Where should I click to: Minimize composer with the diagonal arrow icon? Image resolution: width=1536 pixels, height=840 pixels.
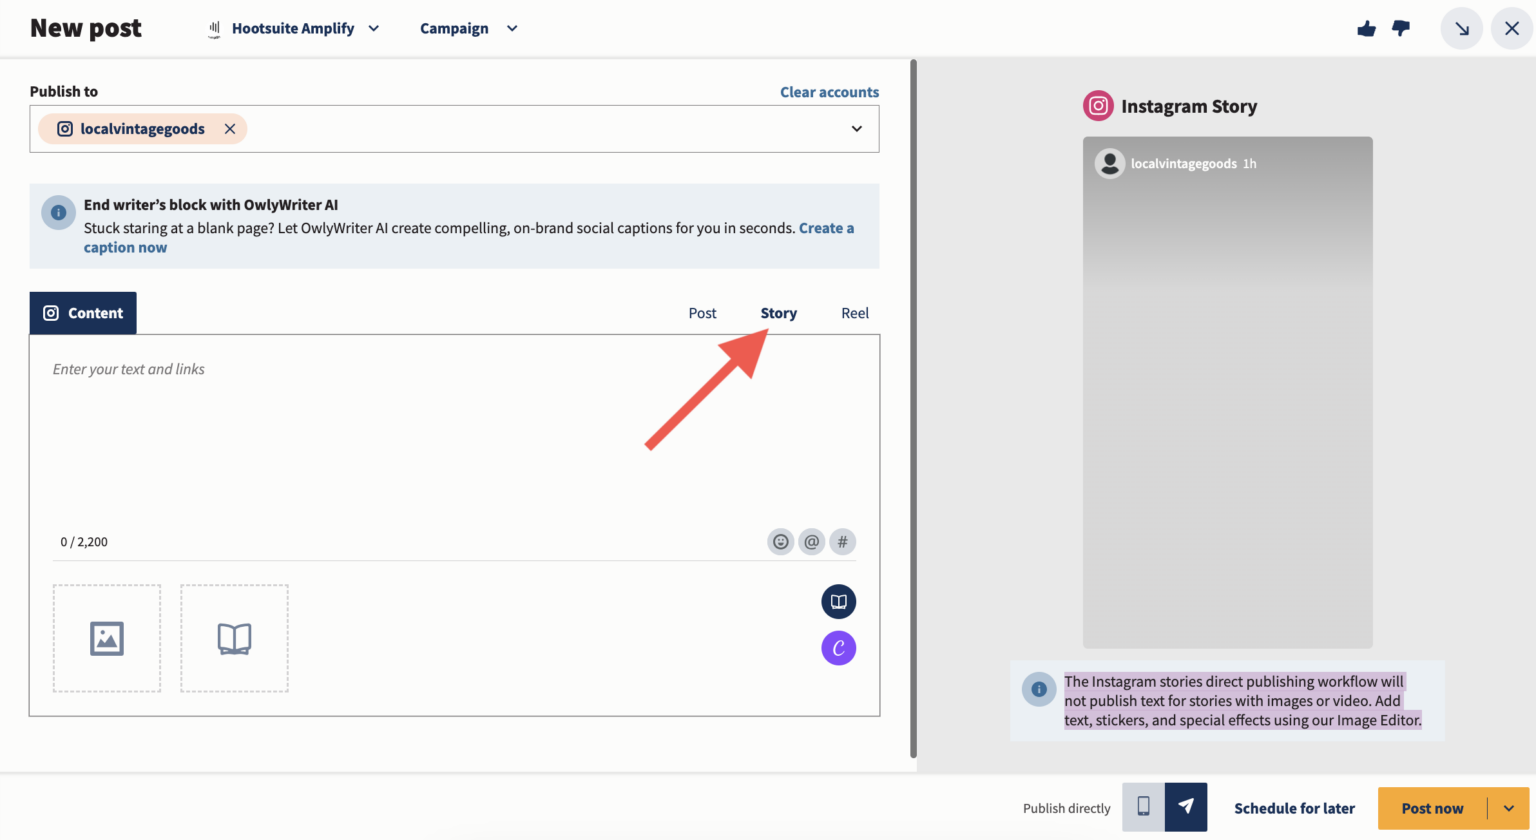coord(1461,29)
